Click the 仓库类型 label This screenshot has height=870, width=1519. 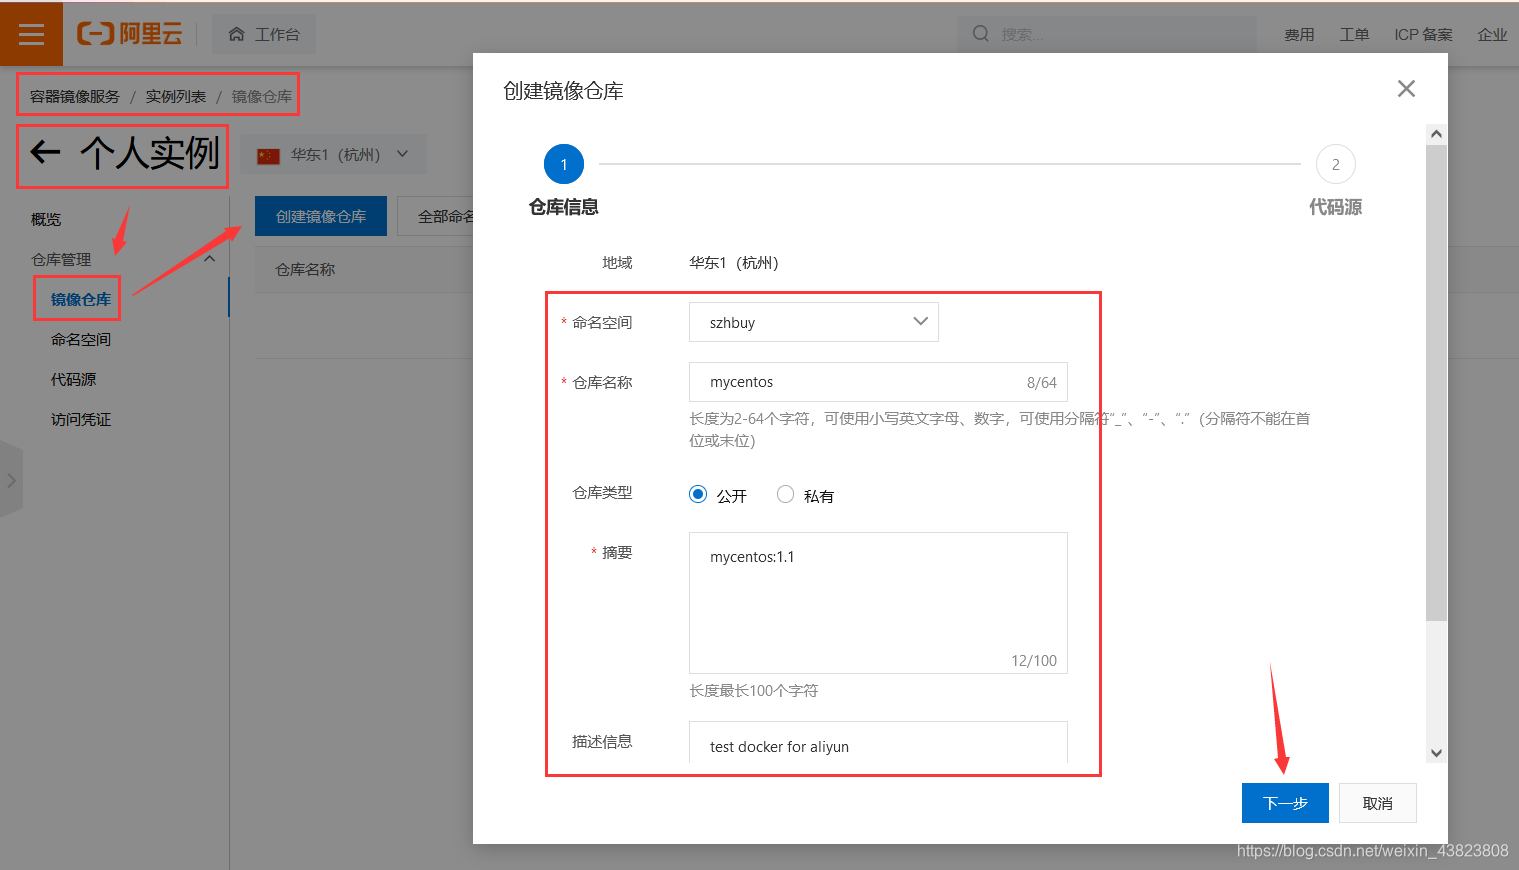pyautogui.click(x=602, y=492)
